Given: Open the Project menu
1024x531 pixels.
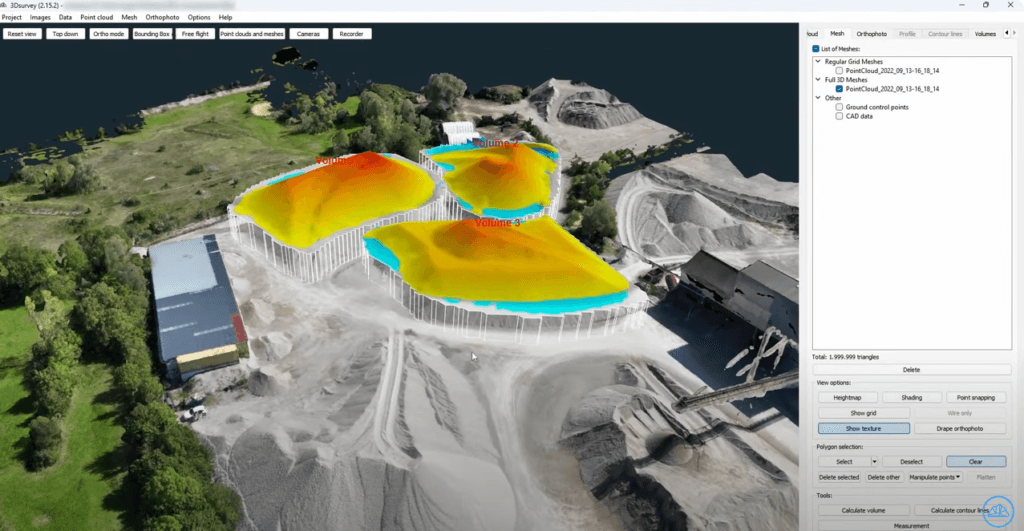Looking at the screenshot, I should (12, 18).
